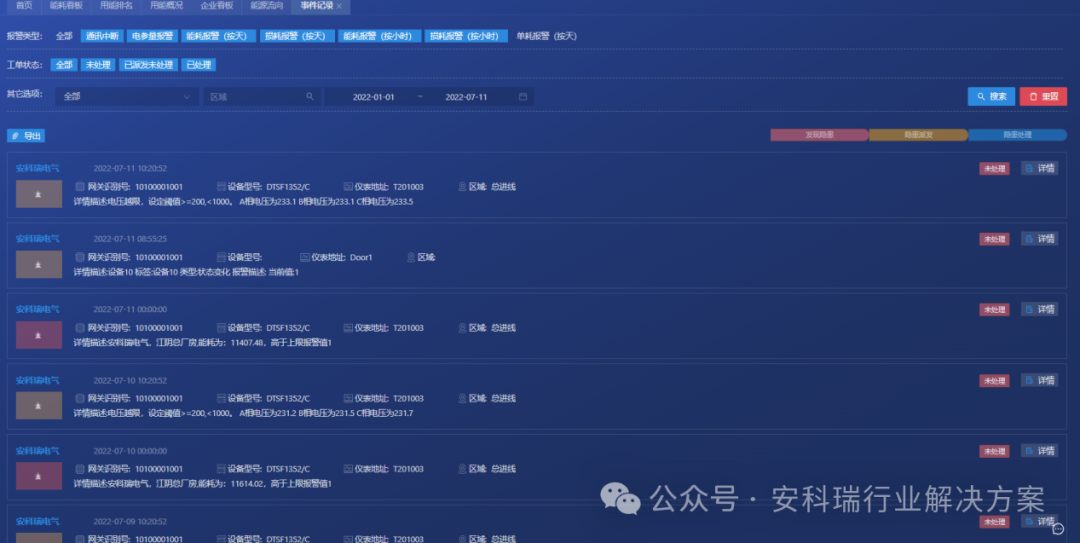Click the blue 搜索 button
The height and width of the screenshot is (543, 1080).
point(991,96)
